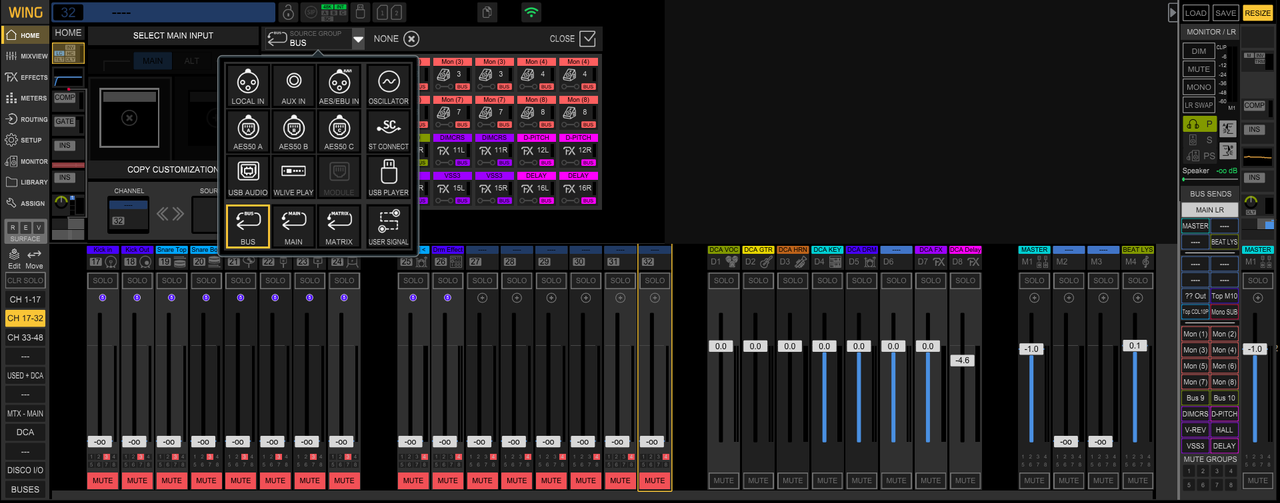Viewport: 1280px width, 503px height.
Task: Open the HOME view
Action: click(23, 35)
